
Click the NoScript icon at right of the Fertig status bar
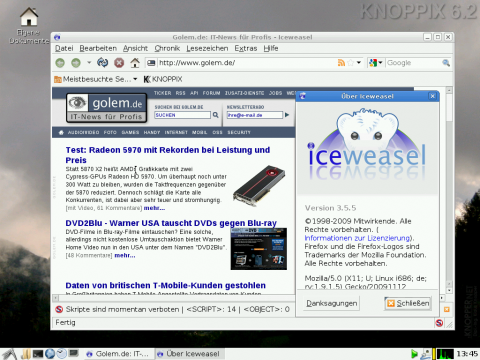pyautogui.click(x=439, y=323)
